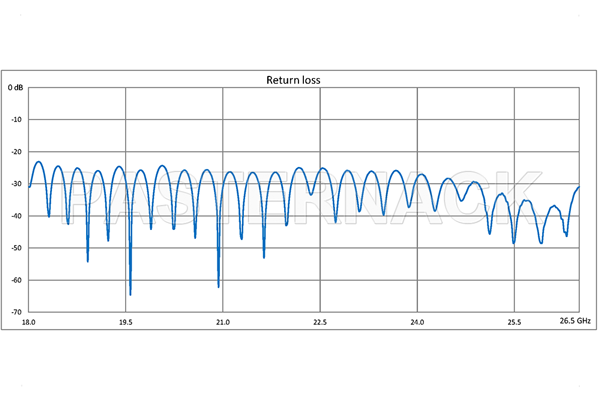The width and height of the screenshot is (600, 400).
Task: Click the 22.5 x-axis label
Action: pyautogui.click(x=319, y=323)
